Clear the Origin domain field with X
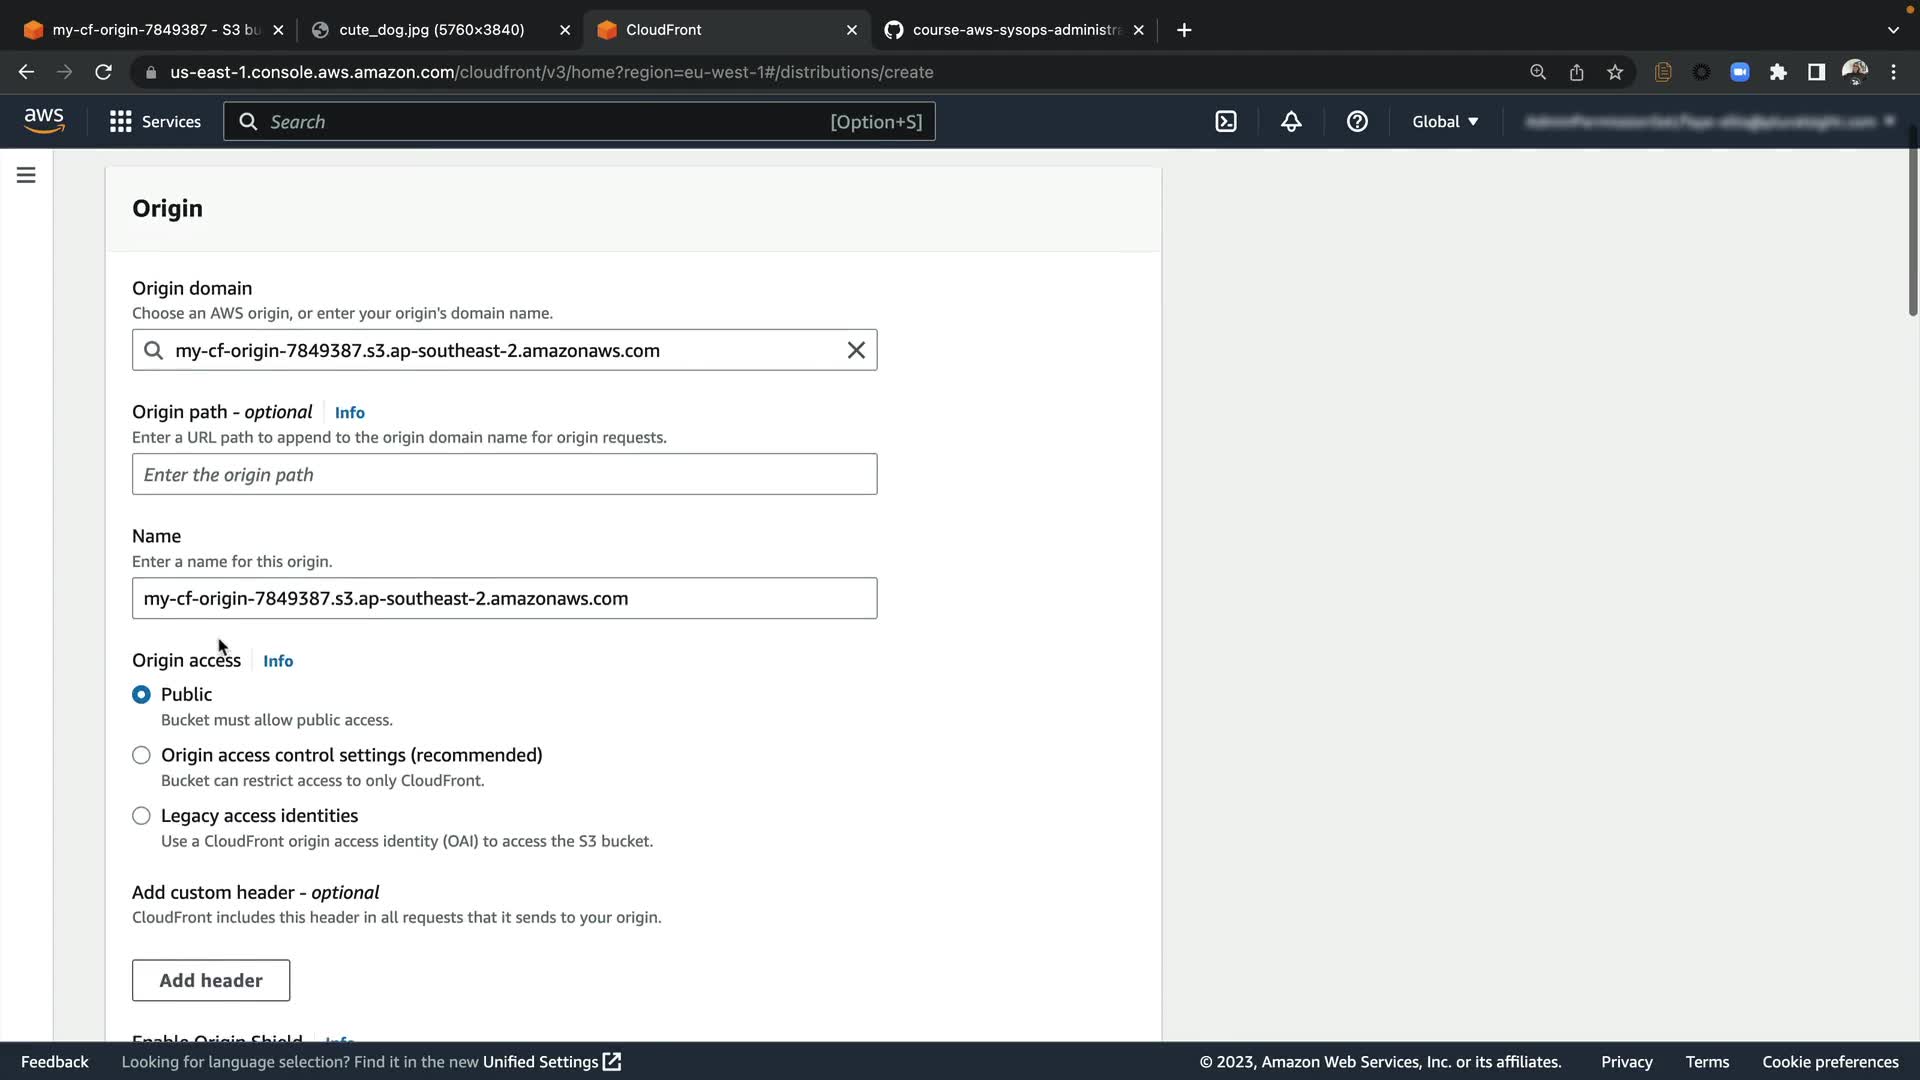Screen dimensions: 1920x1080 (x=856, y=350)
